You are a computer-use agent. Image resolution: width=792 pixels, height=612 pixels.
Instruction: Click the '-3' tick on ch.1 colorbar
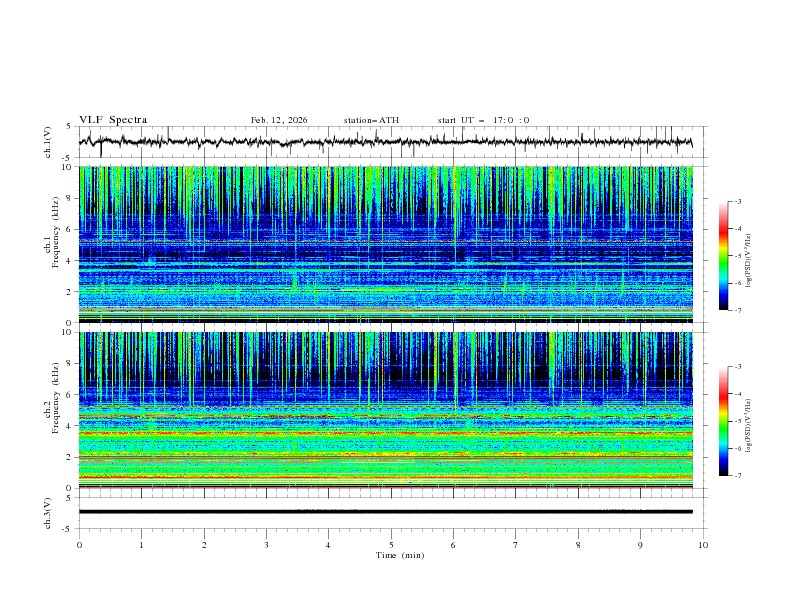pos(738,201)
